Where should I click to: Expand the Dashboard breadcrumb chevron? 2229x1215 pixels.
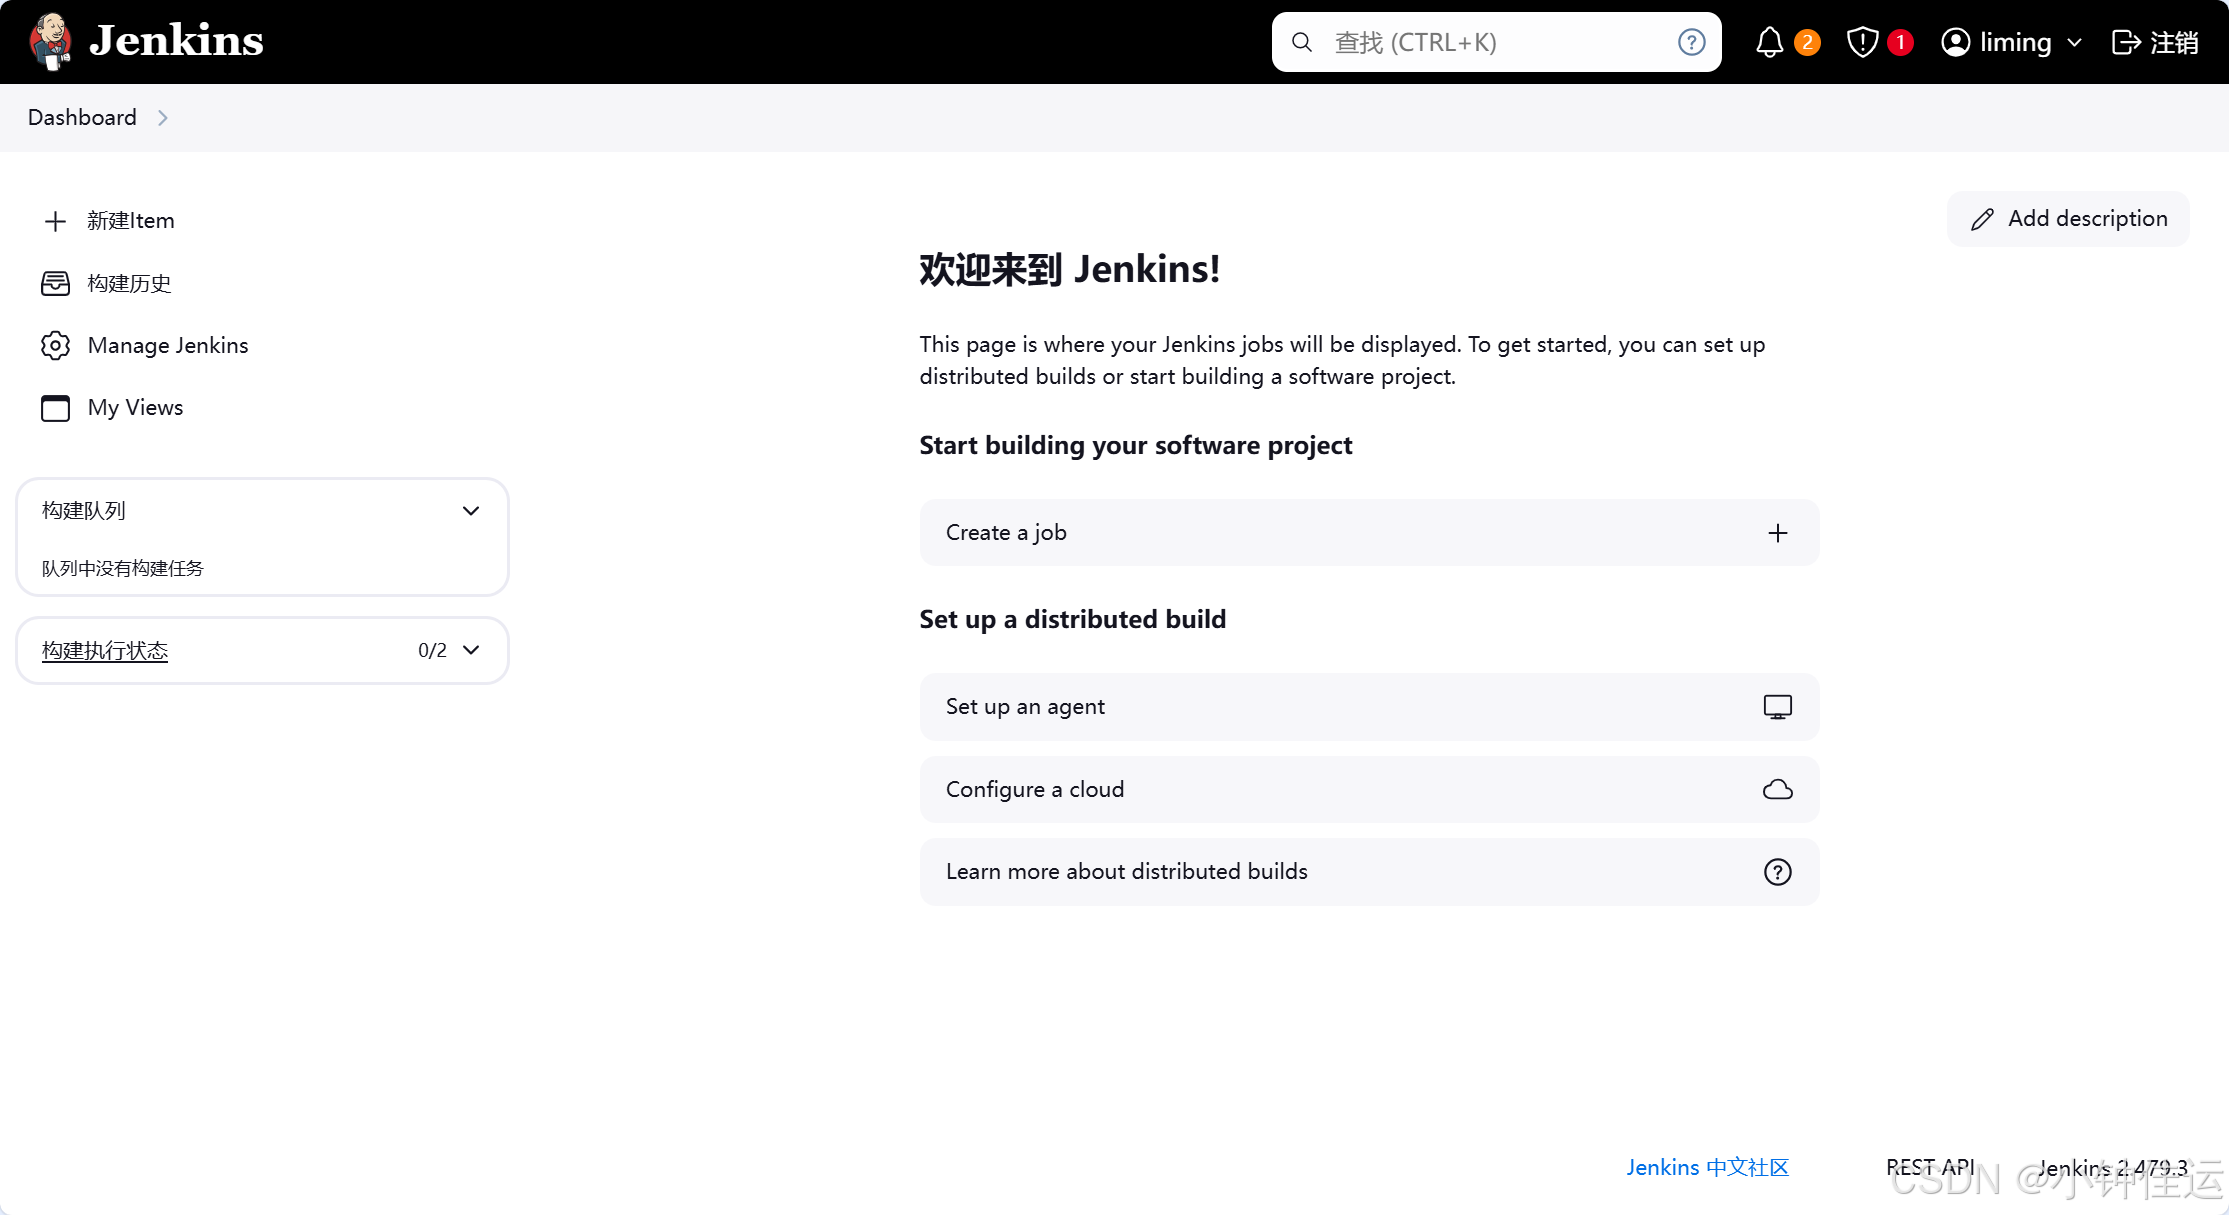[x=163, y=118]
